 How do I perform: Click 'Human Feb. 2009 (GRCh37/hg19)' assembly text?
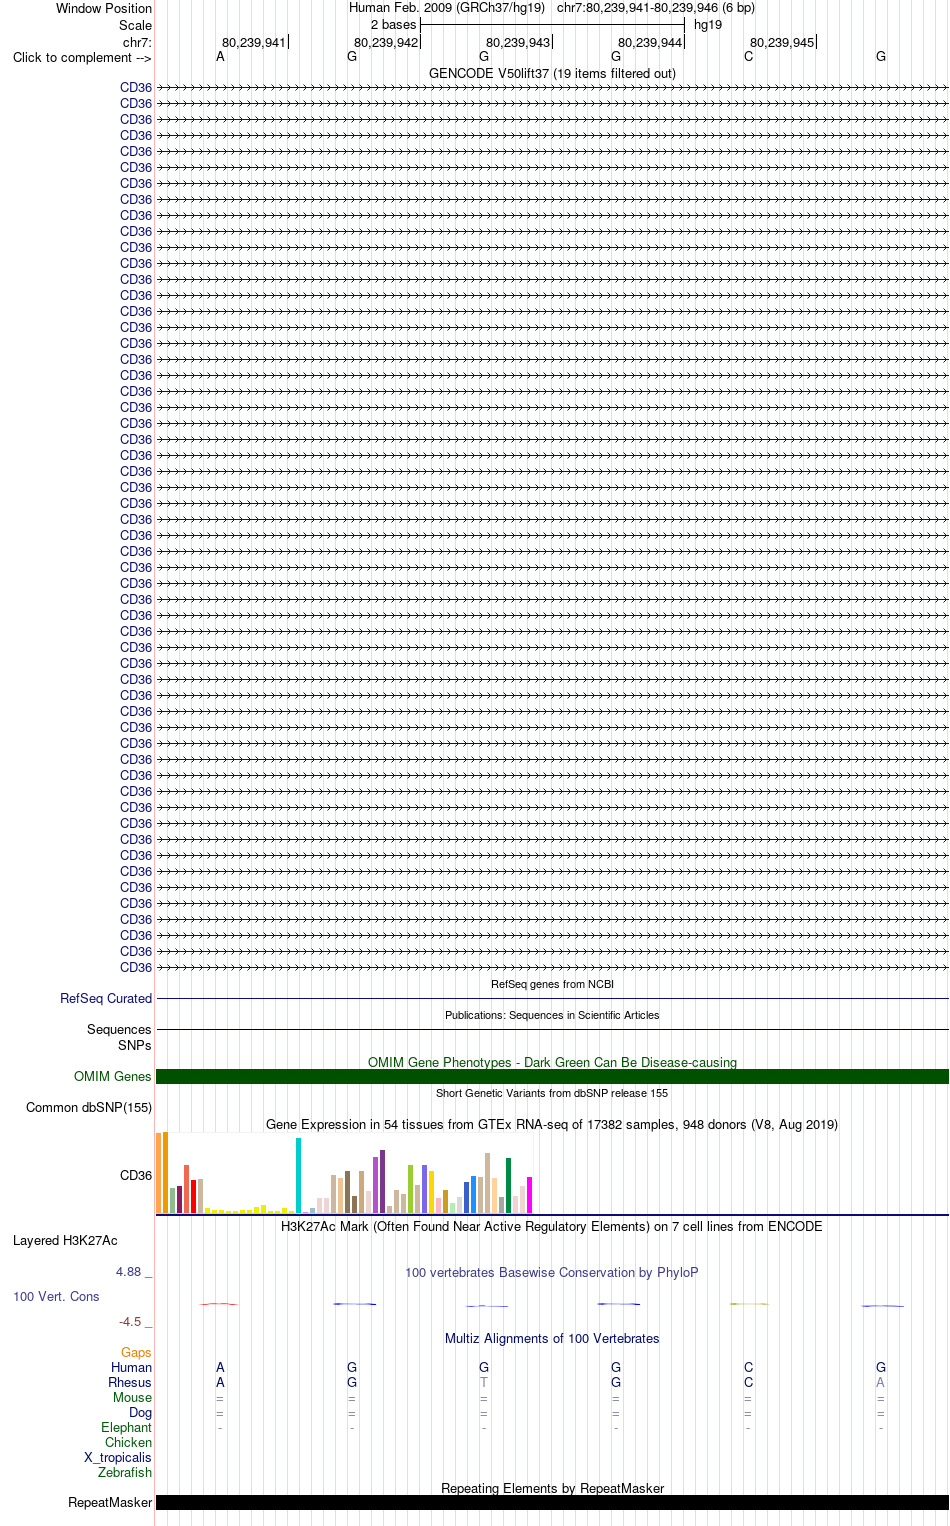(447, 7)
